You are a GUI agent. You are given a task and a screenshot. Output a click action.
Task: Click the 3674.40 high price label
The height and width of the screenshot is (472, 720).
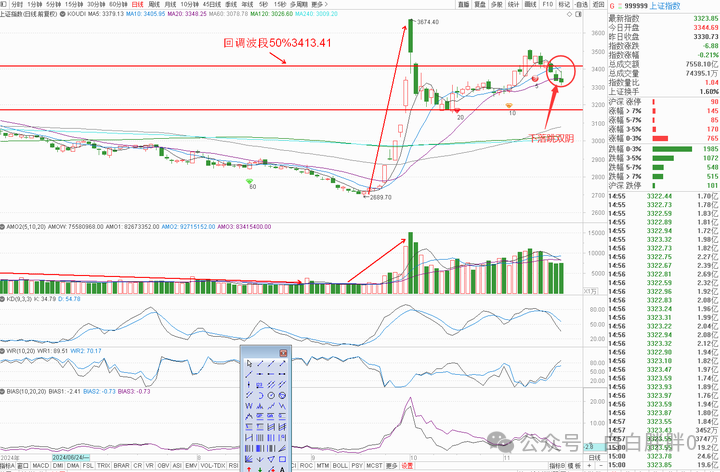tap(428, 22)
